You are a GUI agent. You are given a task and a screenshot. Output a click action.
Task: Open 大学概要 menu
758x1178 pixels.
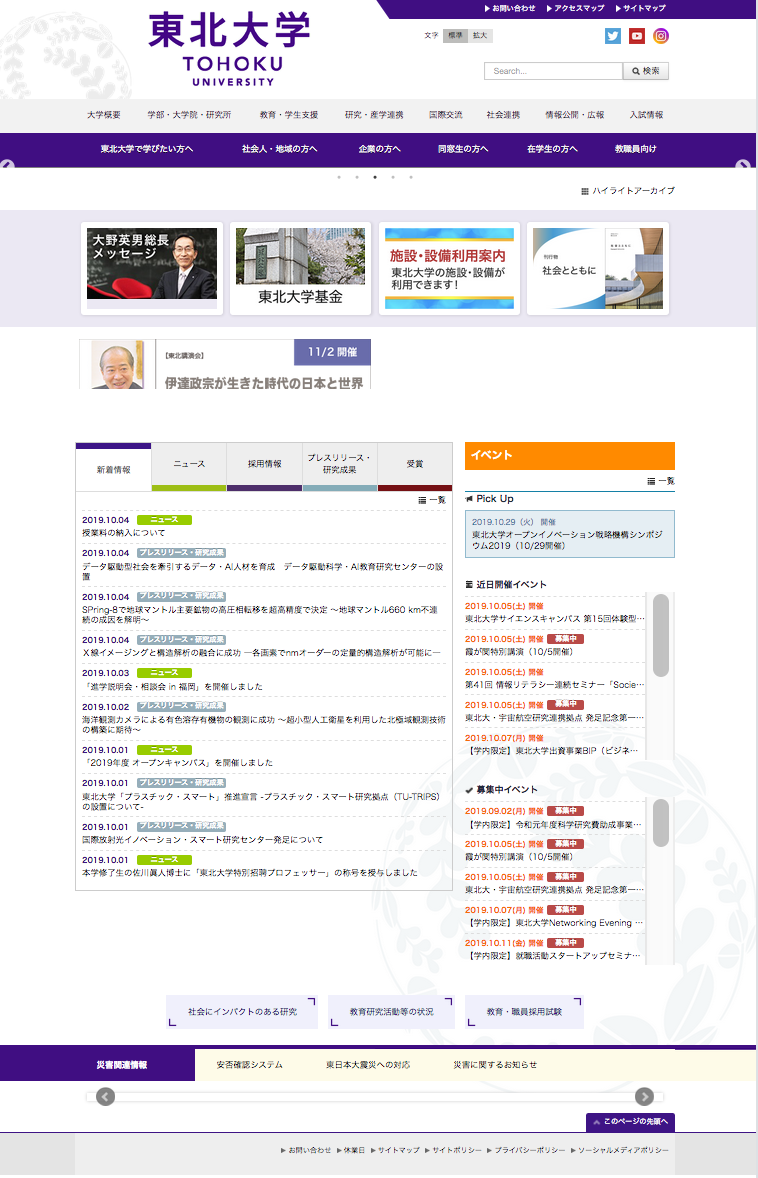tap(104, 115)
